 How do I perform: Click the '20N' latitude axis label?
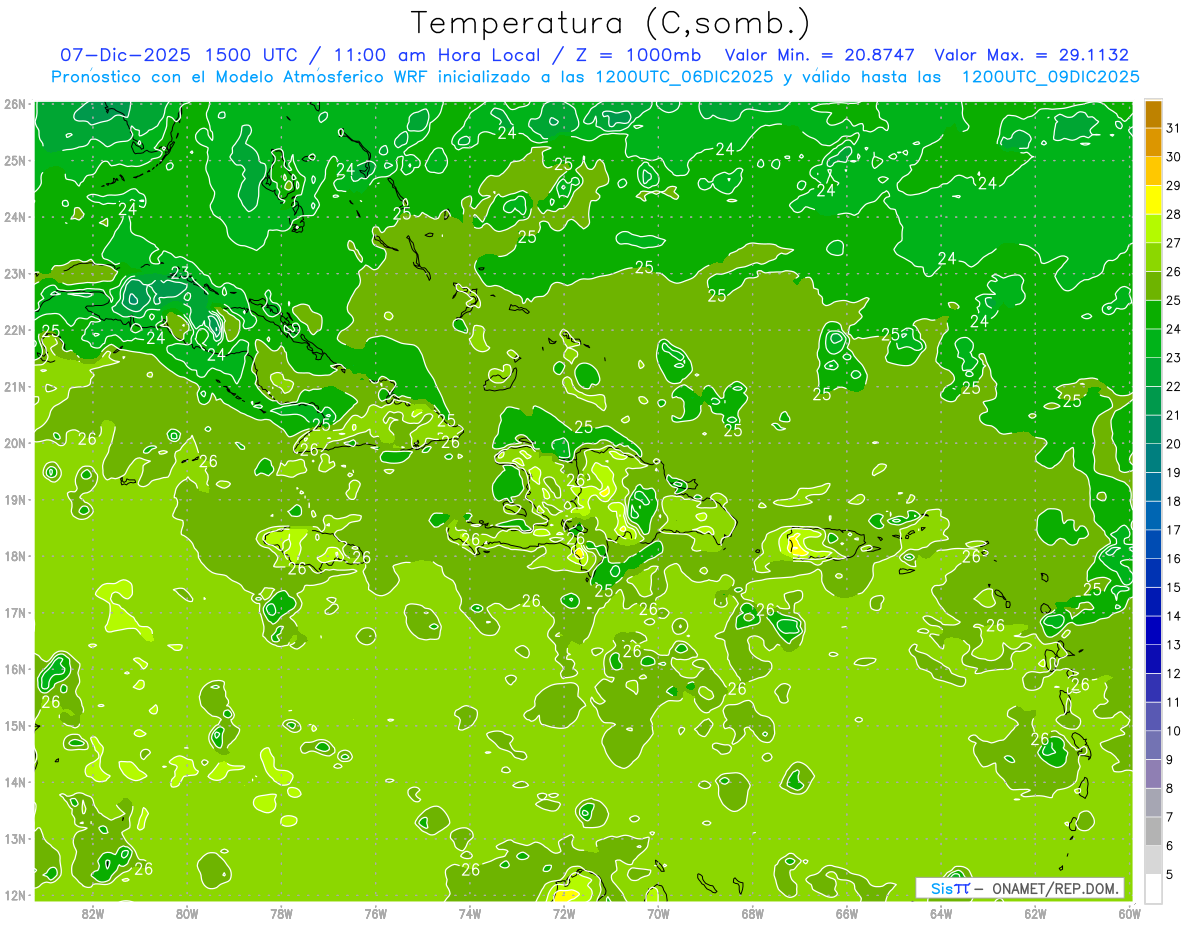tap(14, 443)
